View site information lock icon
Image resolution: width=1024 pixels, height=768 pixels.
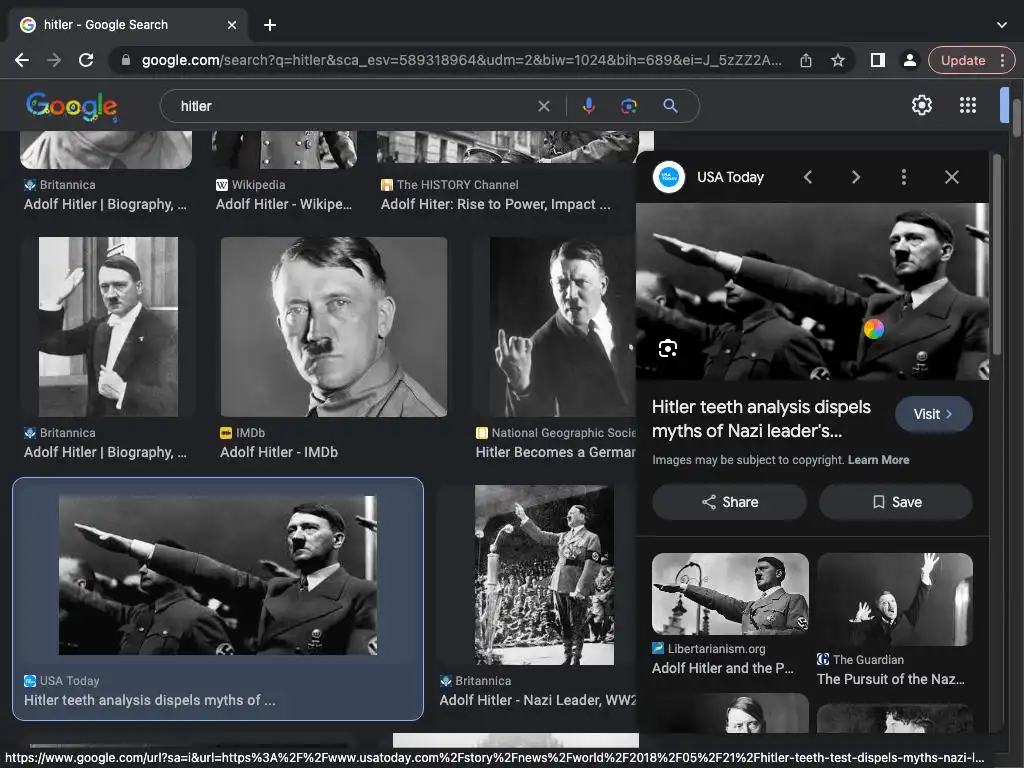pos(126,60)
